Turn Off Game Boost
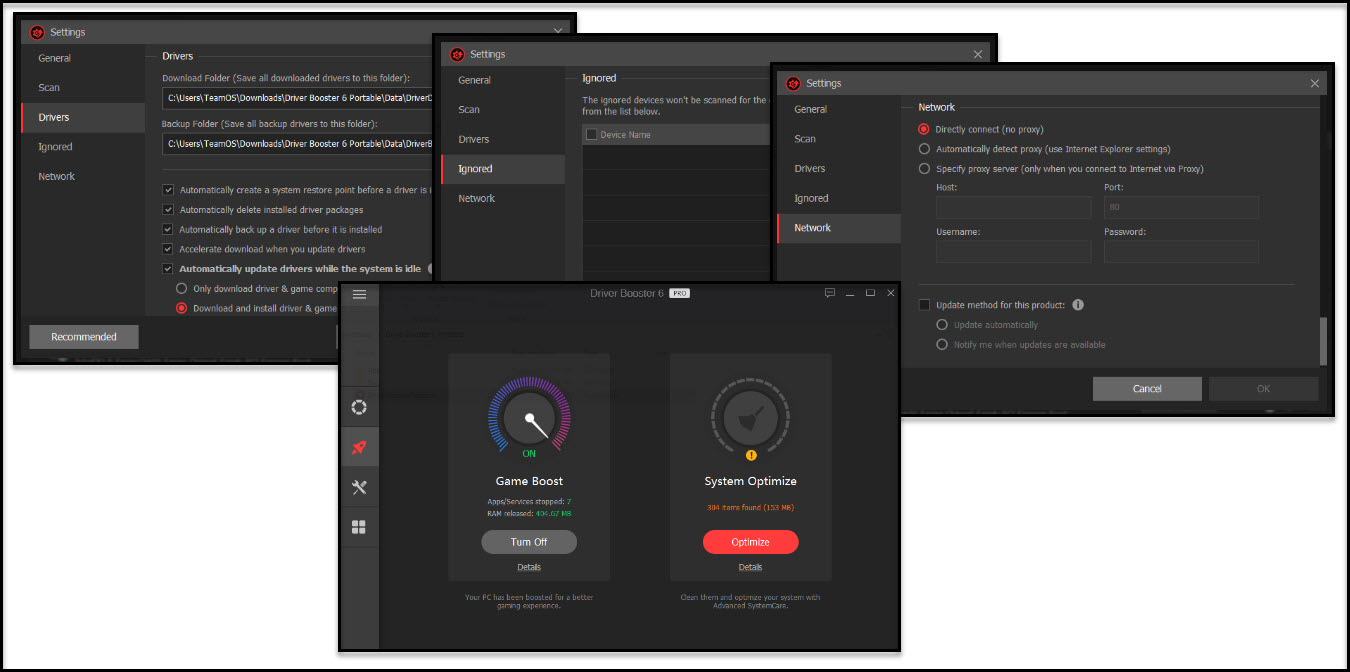 [529, 542]
